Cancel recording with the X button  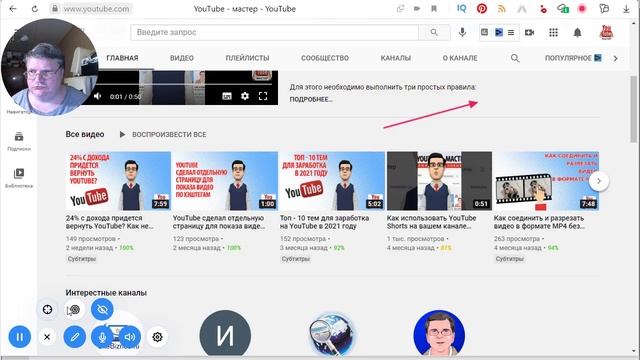pyautogui.click(x=47, y=337)
